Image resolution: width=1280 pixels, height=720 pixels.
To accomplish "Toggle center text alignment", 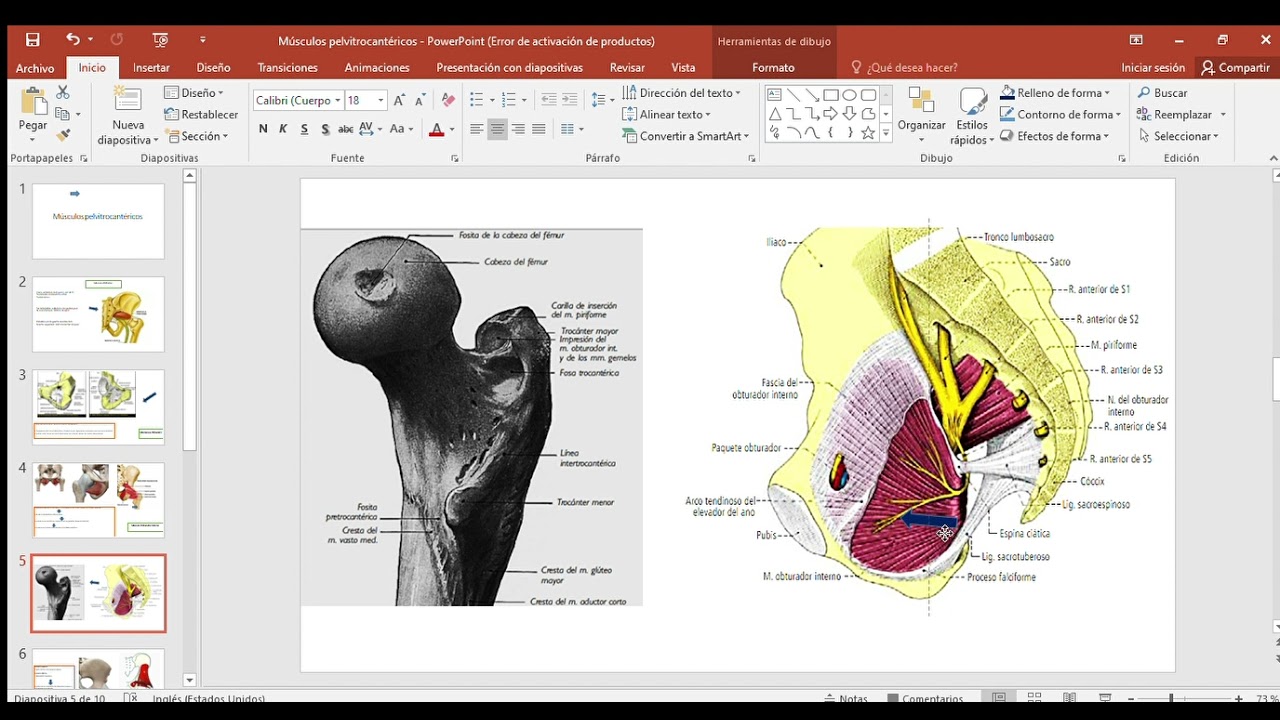I will [497, 129].
